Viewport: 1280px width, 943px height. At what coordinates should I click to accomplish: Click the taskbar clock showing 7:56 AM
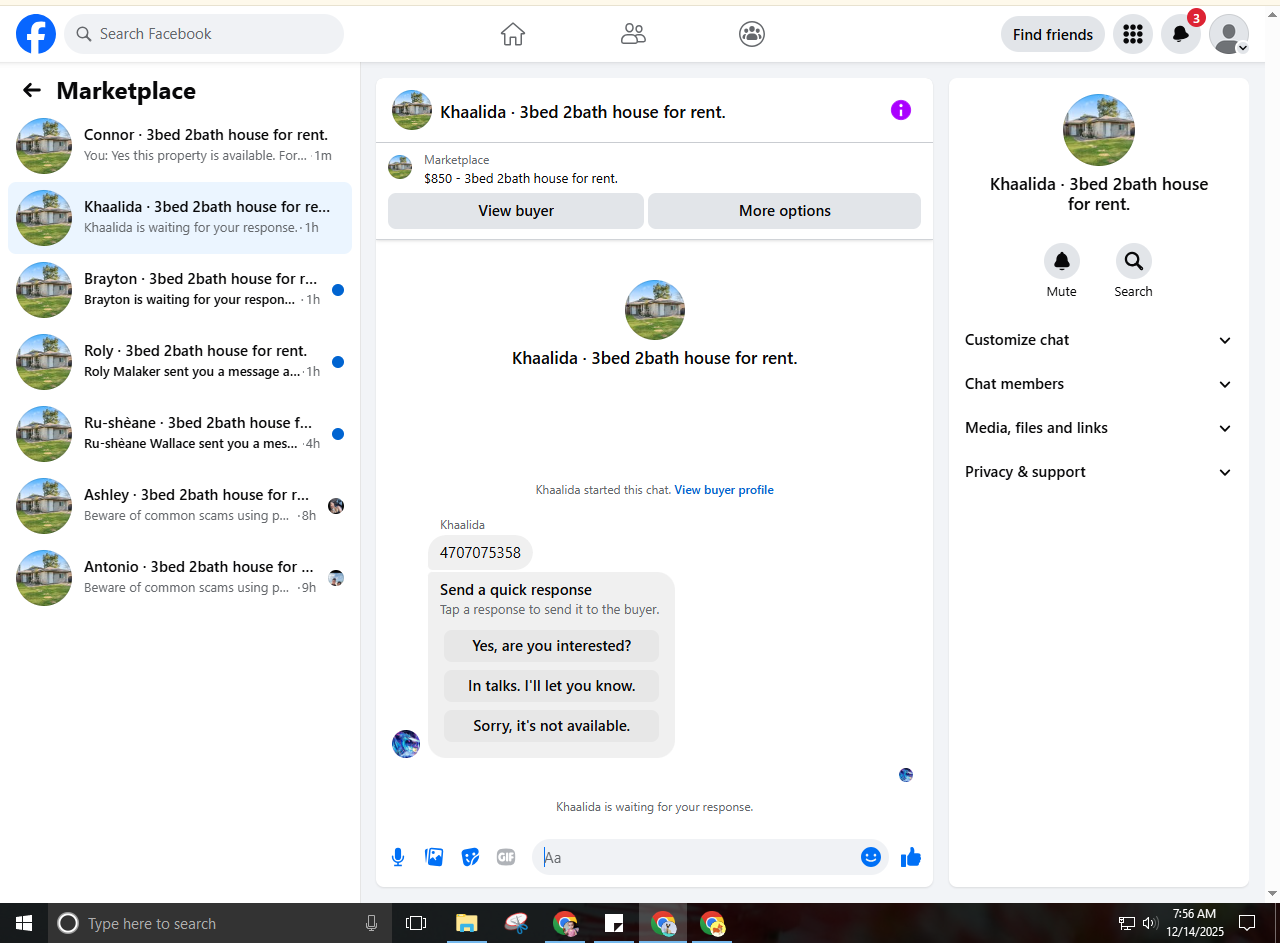[x=1194, y=923]
